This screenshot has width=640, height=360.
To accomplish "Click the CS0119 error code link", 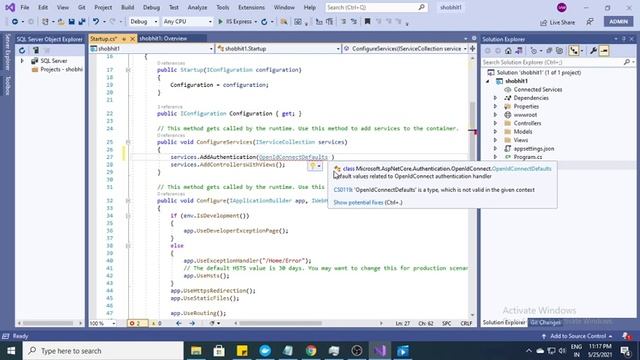I will (x=343, y=190).
